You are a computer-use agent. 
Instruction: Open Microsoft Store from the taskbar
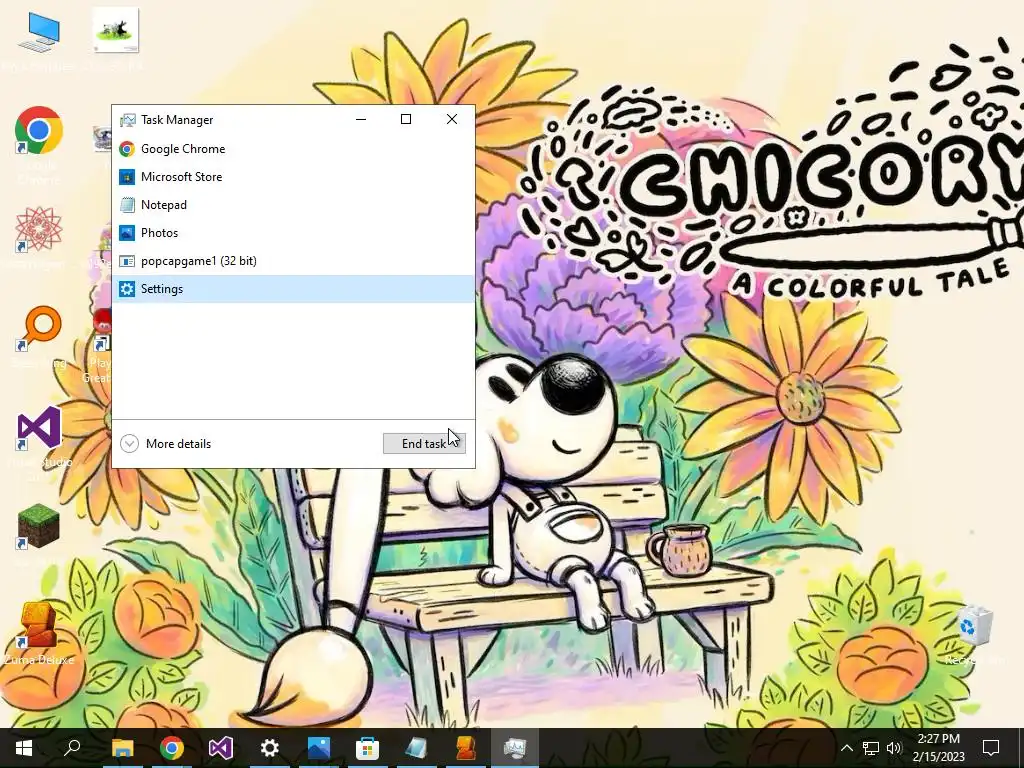coord(368,748)
